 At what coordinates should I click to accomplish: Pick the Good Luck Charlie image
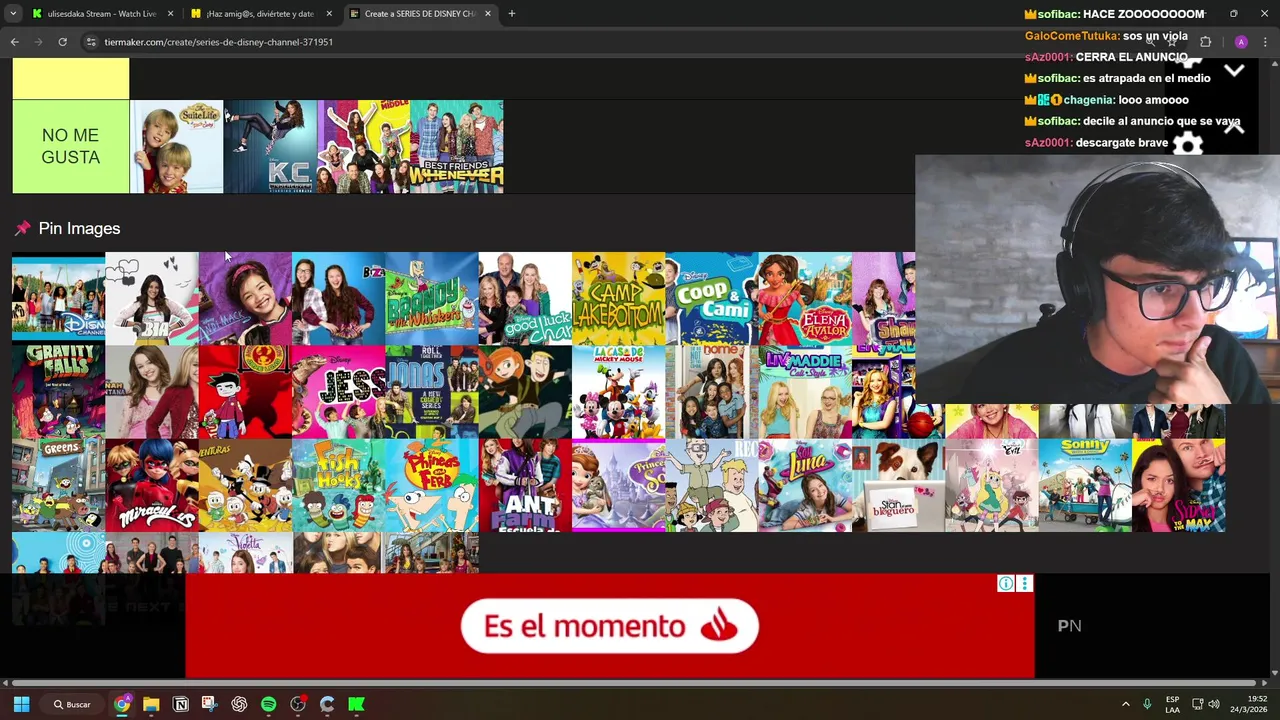click(525, 298)
